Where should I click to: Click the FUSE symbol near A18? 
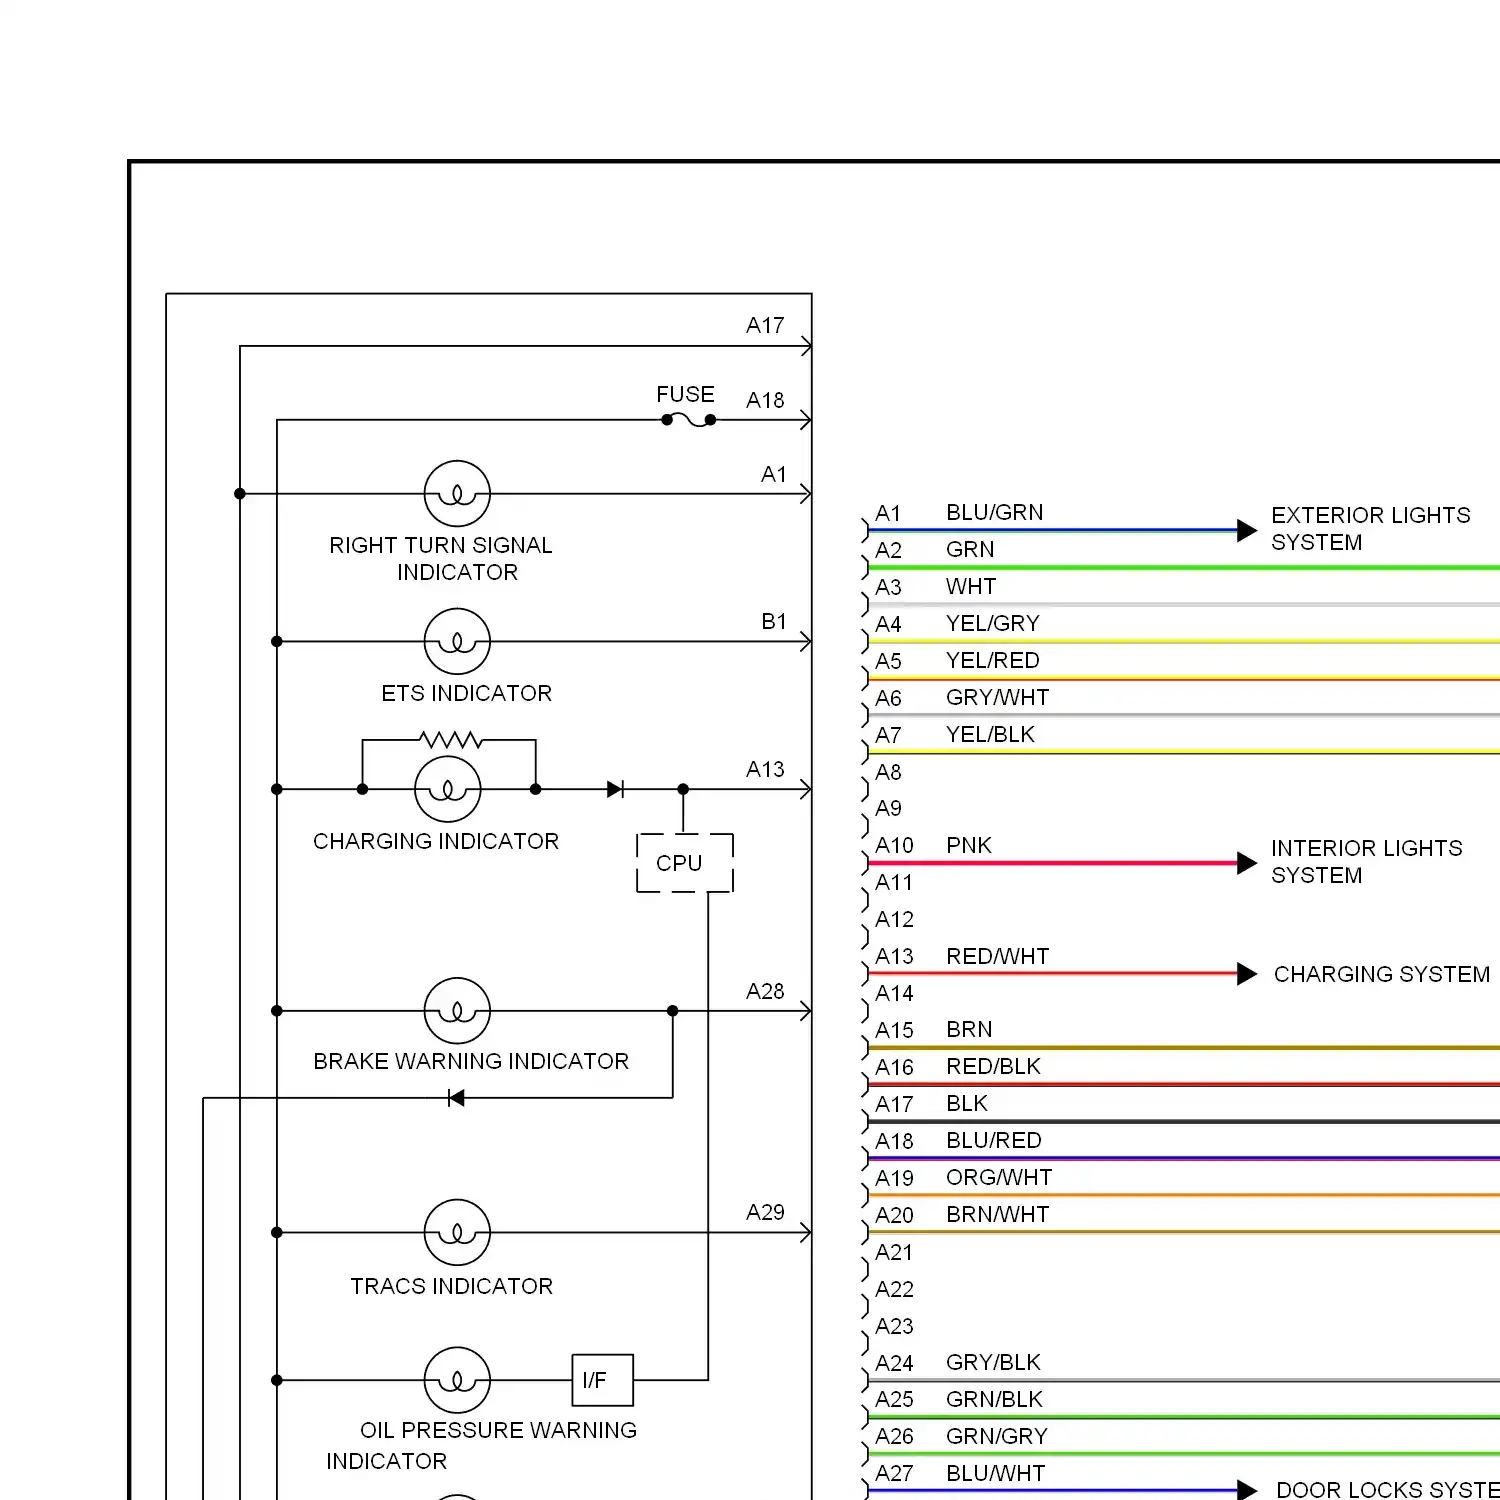[x=689, y=421]
